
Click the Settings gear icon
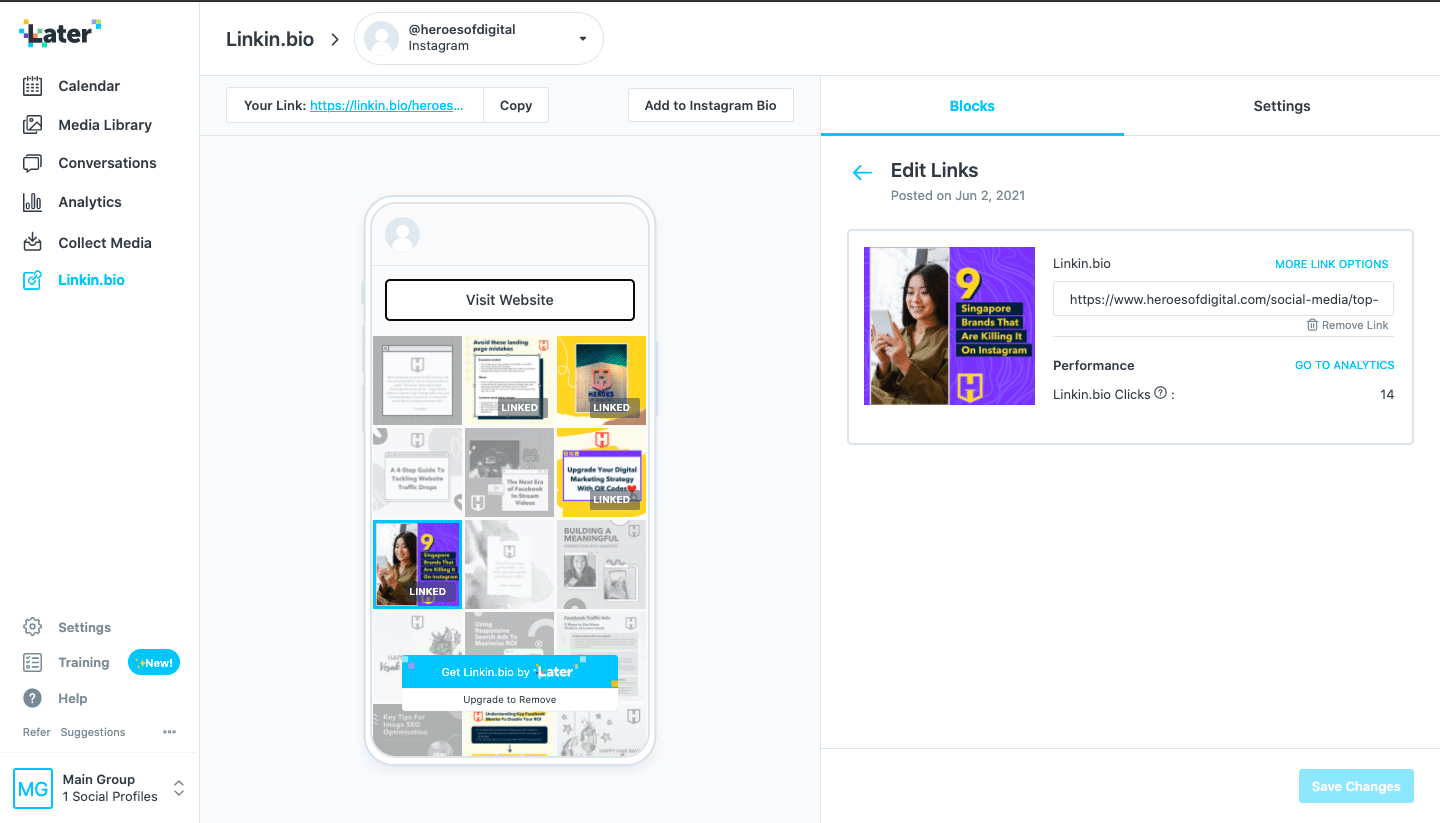(x=33, y=627)
